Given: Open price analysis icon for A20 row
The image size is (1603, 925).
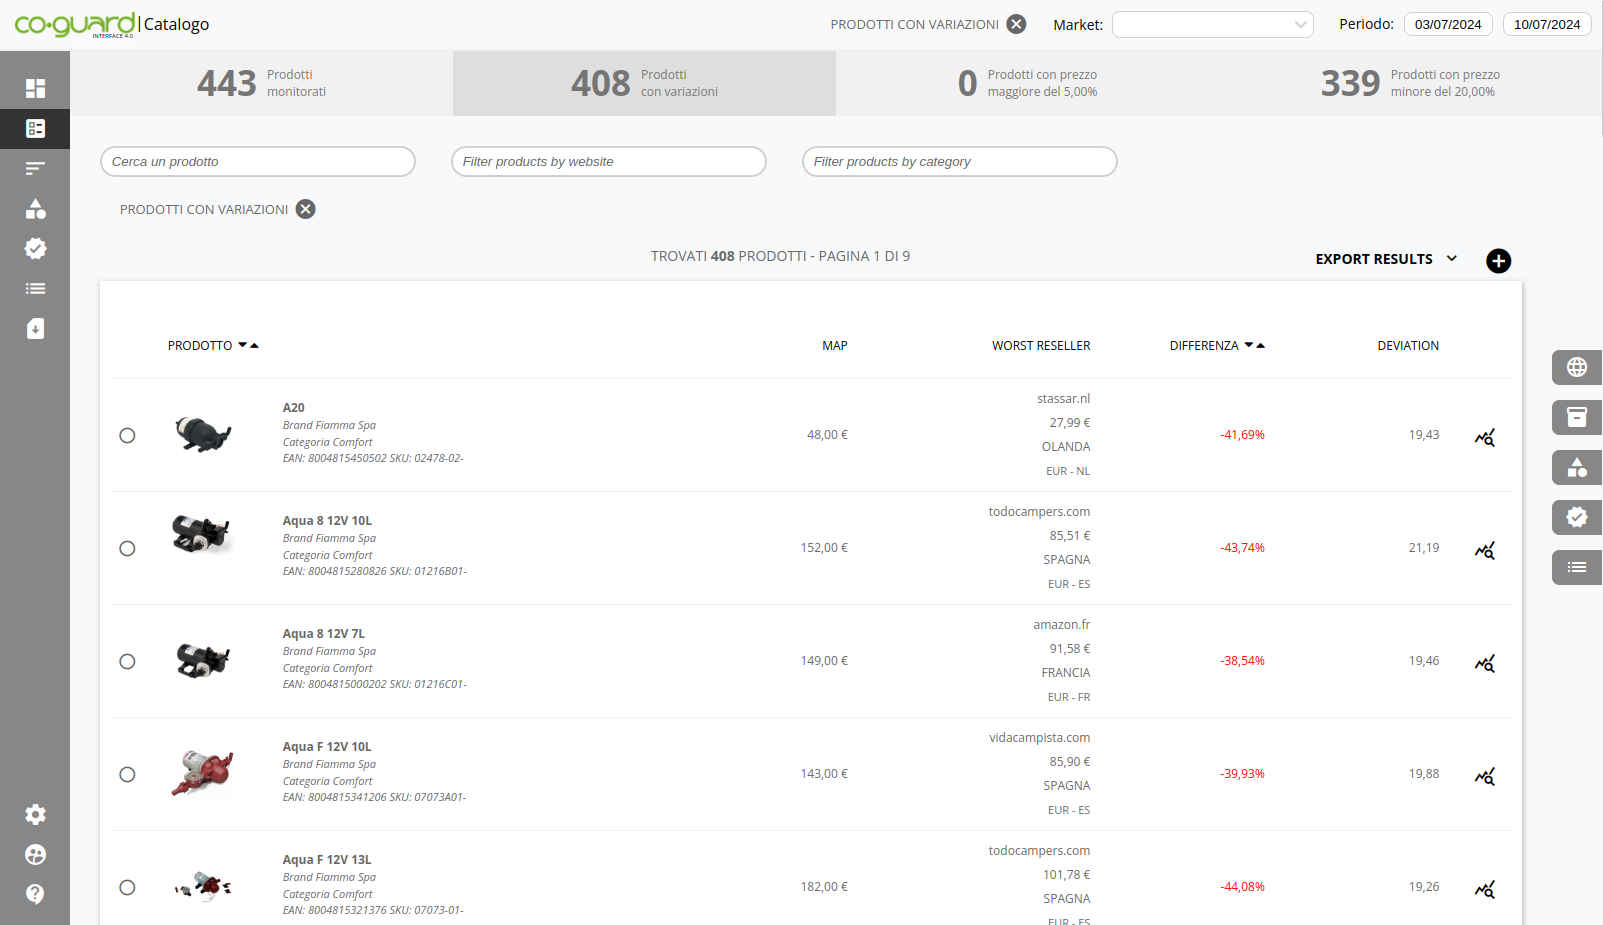Looking at the screenshot, I should (x=1484, y=437).
